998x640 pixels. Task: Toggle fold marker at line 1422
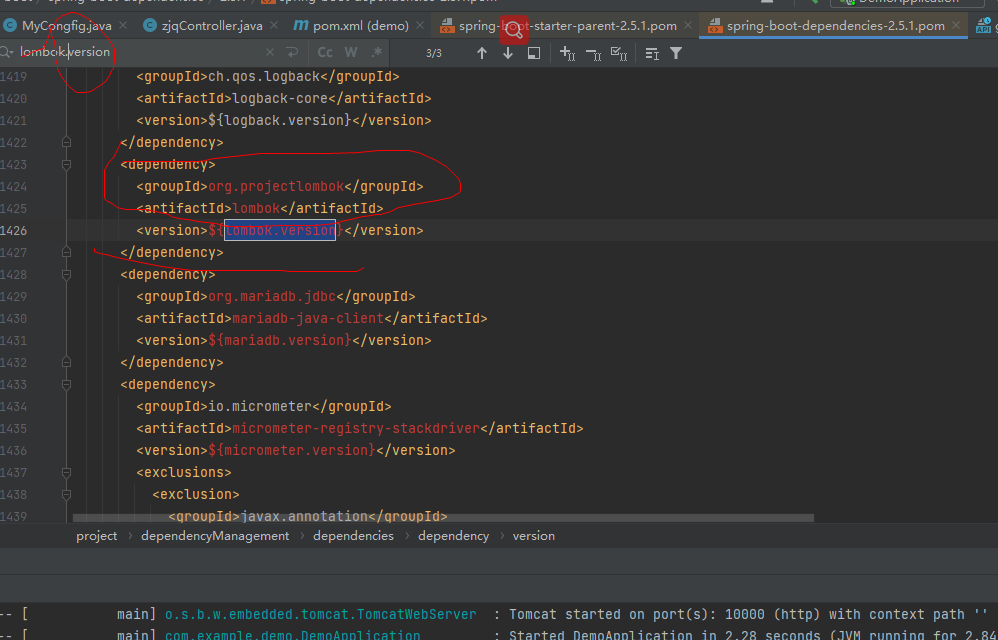pyautogui.click(x=66, y=143)
